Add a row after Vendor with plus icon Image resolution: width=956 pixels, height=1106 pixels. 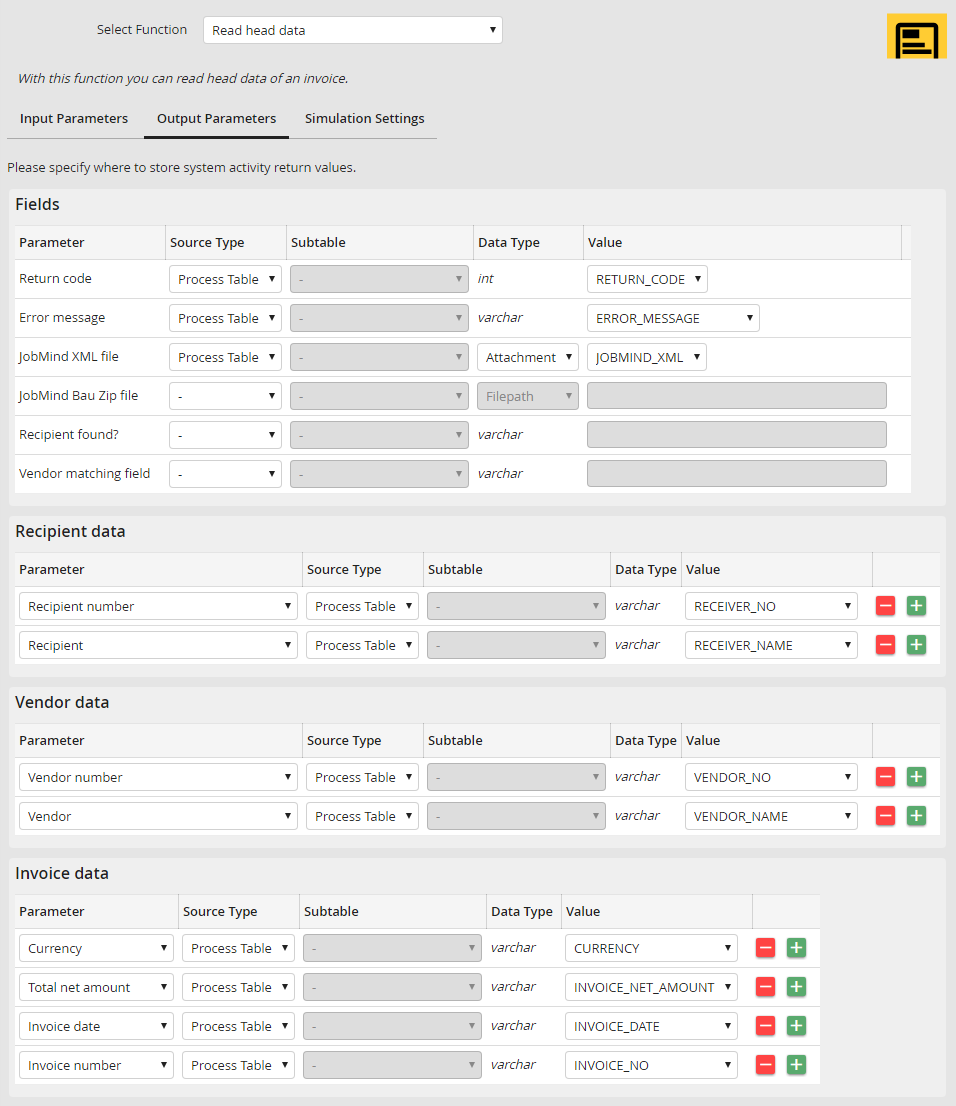coord(916,816)
